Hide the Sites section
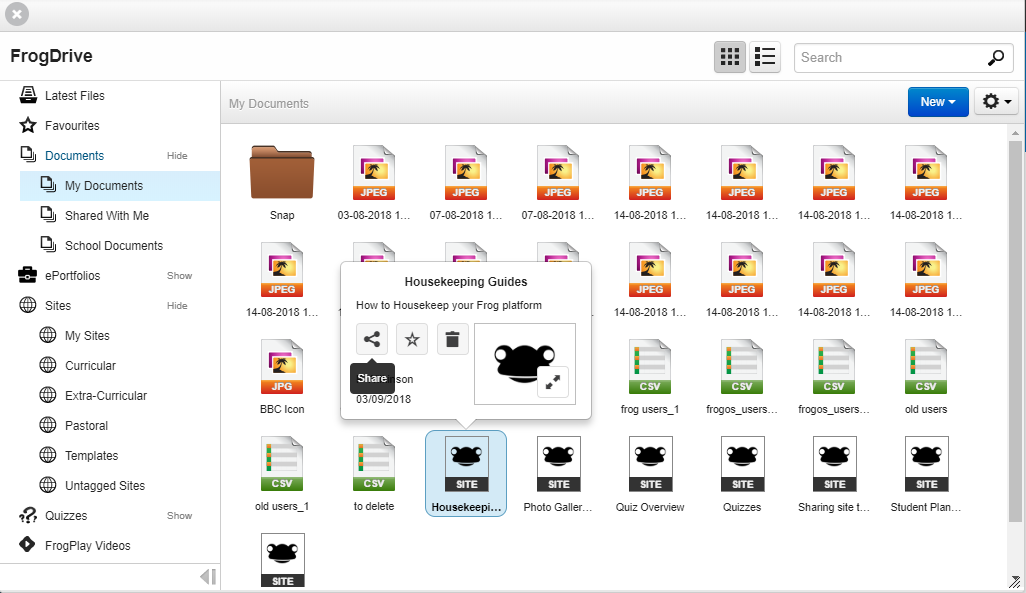Screen dimensions: 1026x593 click(x=177, y=306)
